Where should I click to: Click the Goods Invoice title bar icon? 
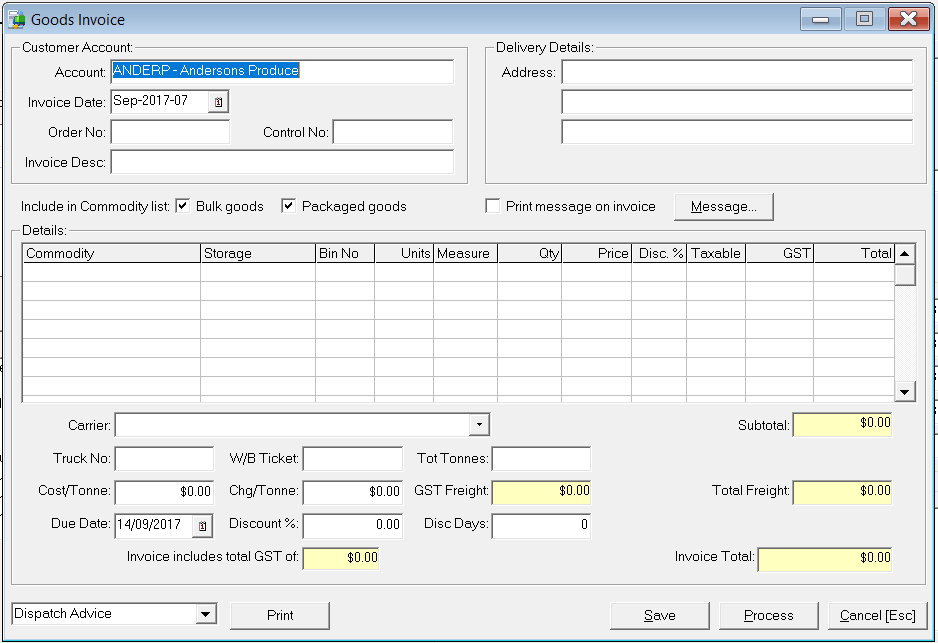[17, 19]
